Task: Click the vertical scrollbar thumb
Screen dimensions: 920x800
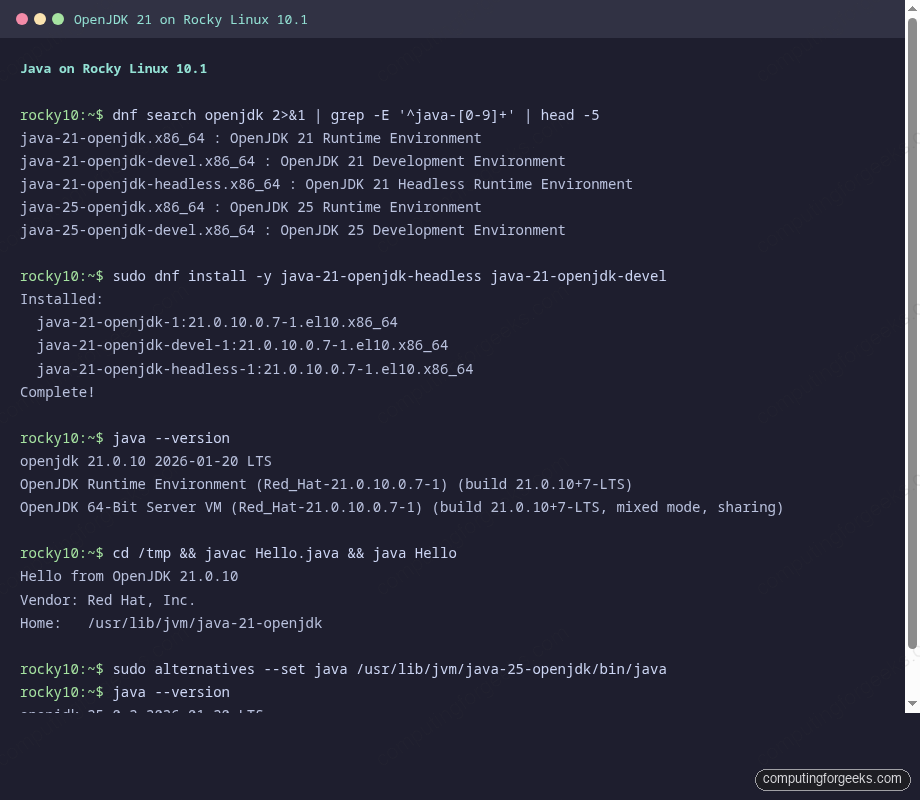Action: 912,333
